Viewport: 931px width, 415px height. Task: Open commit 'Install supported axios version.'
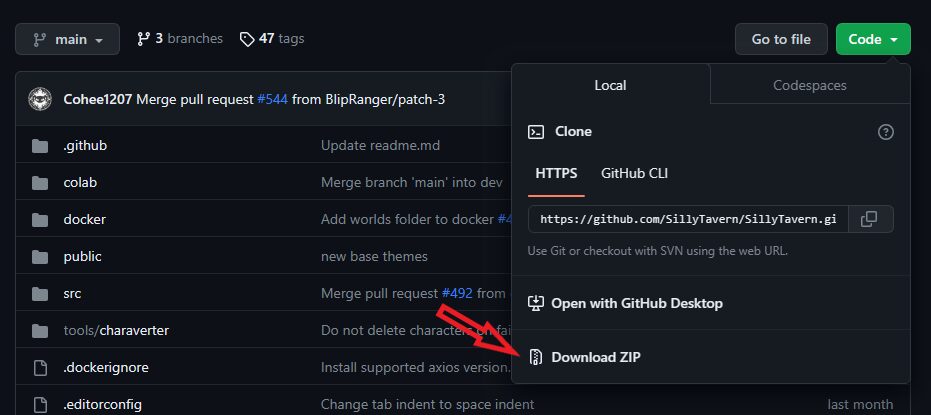[x=416, y=368]
